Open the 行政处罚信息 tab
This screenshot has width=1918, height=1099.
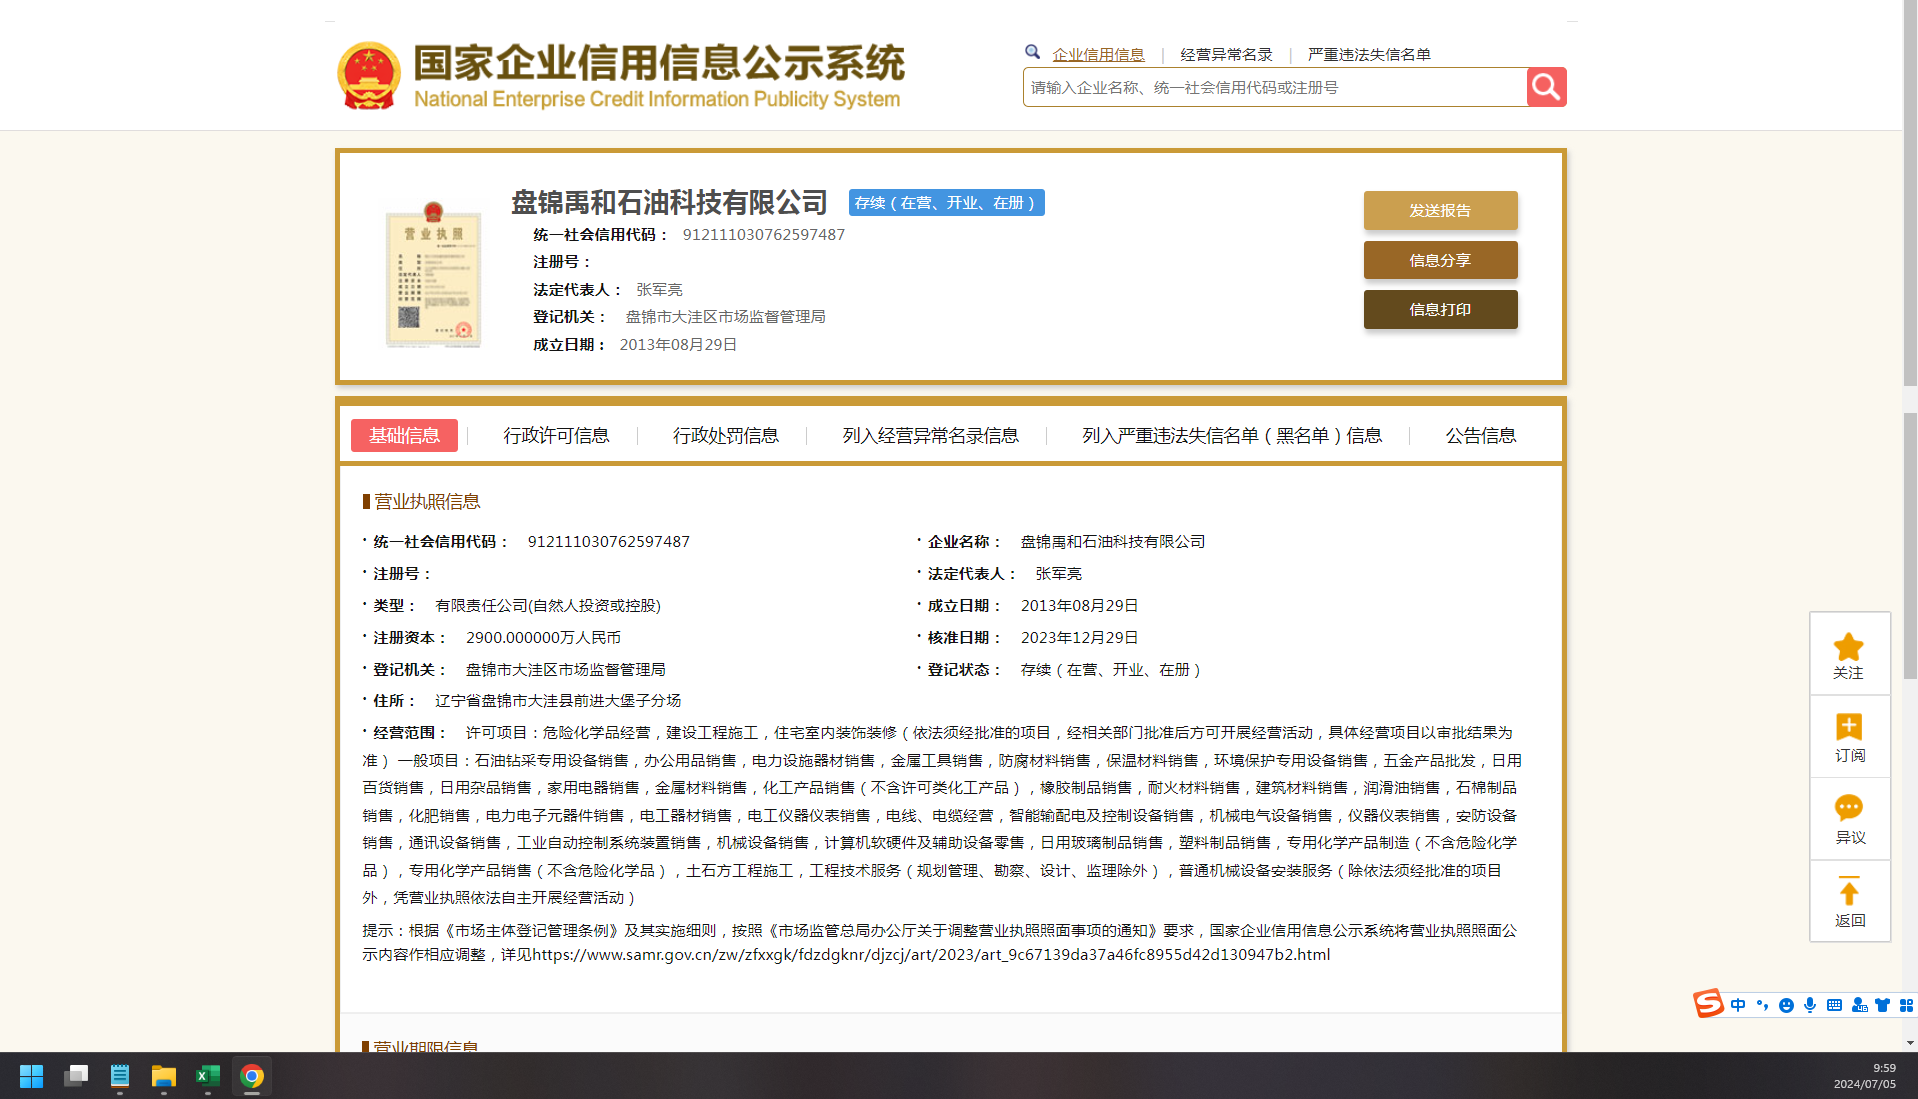pos(725,435)
